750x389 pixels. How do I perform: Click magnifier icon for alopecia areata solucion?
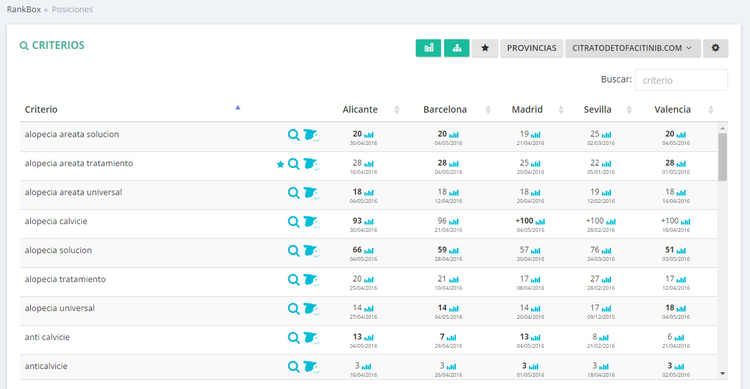click(294, 135)
